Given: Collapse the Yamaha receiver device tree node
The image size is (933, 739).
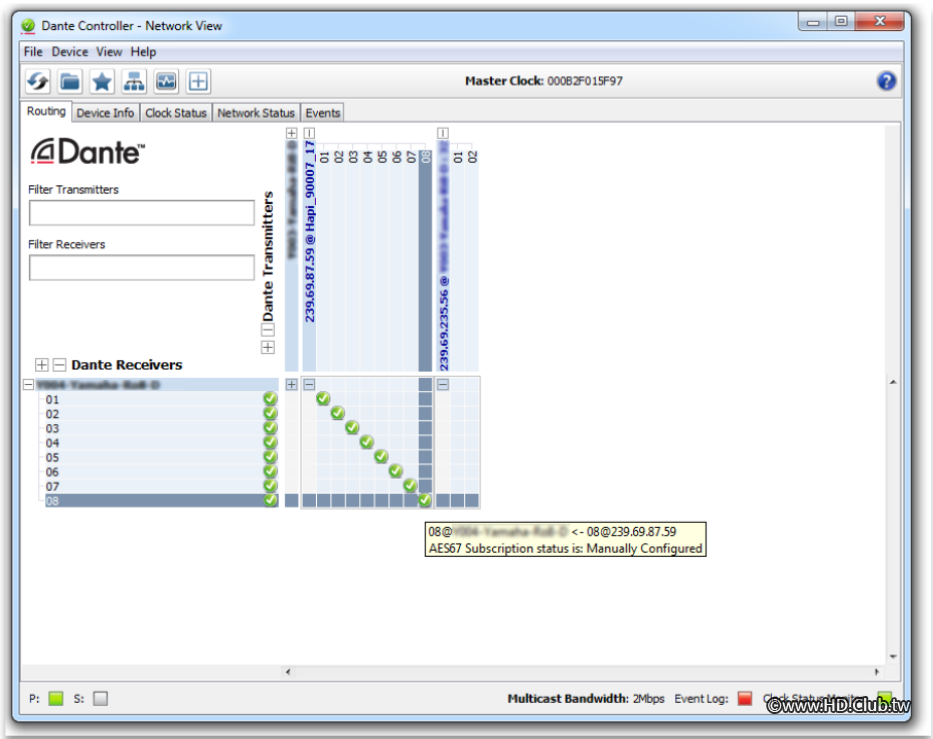Looking at the screenshot, I should click(28, 385).
